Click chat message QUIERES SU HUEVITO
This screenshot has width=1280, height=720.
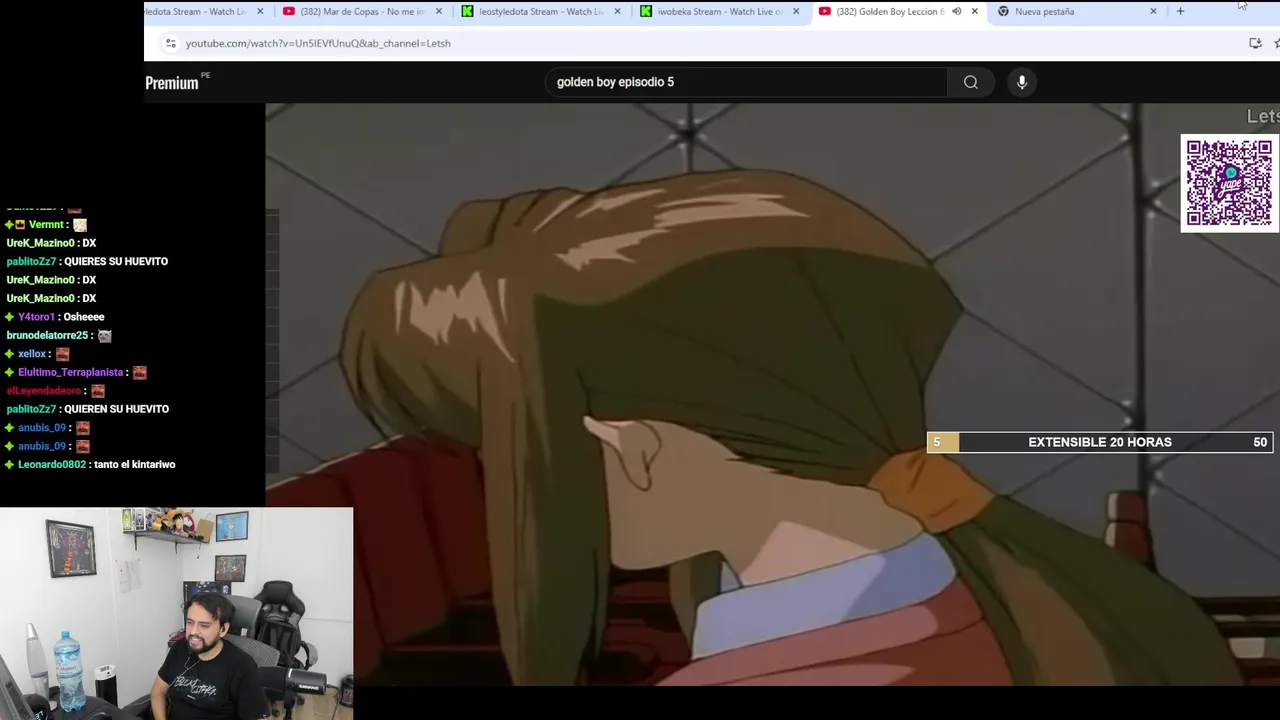[116, 261]
